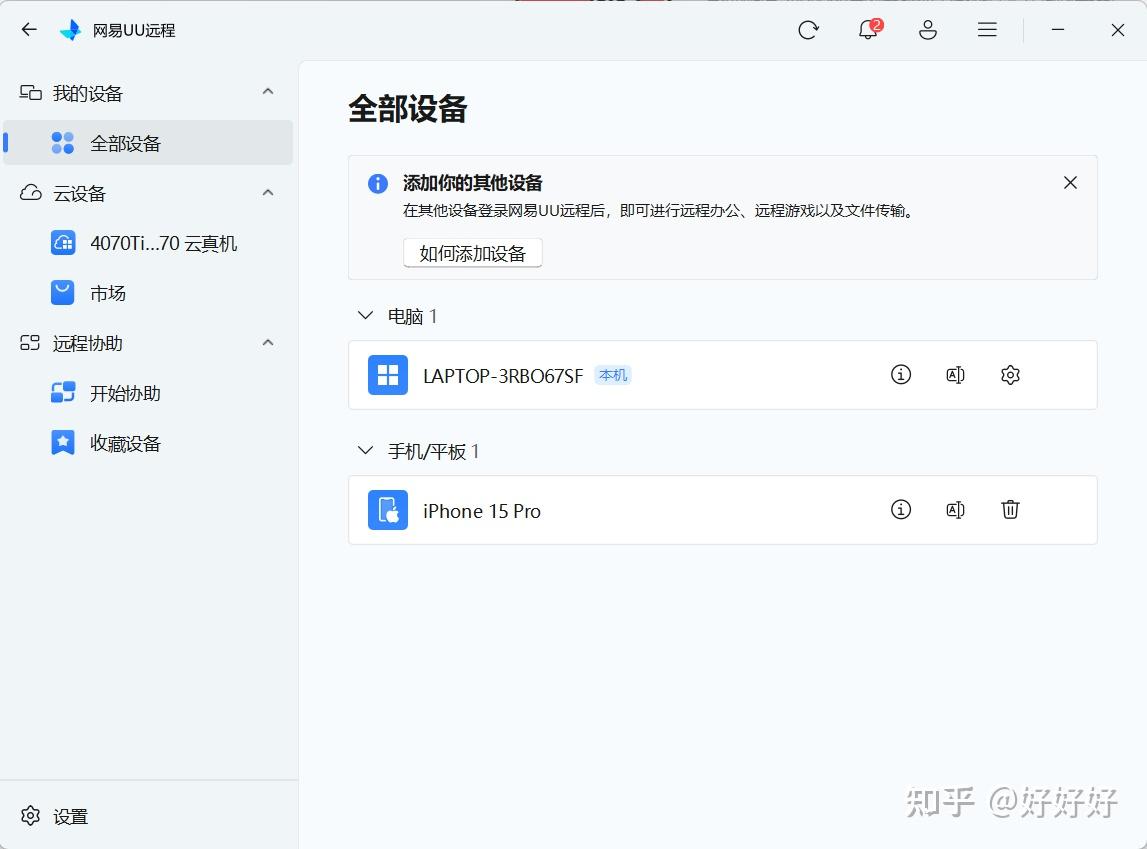This screenshot has width=1147, height=849.
Task: Select 全部设备 in the sidebar
Action: click(x=148, y=143)
